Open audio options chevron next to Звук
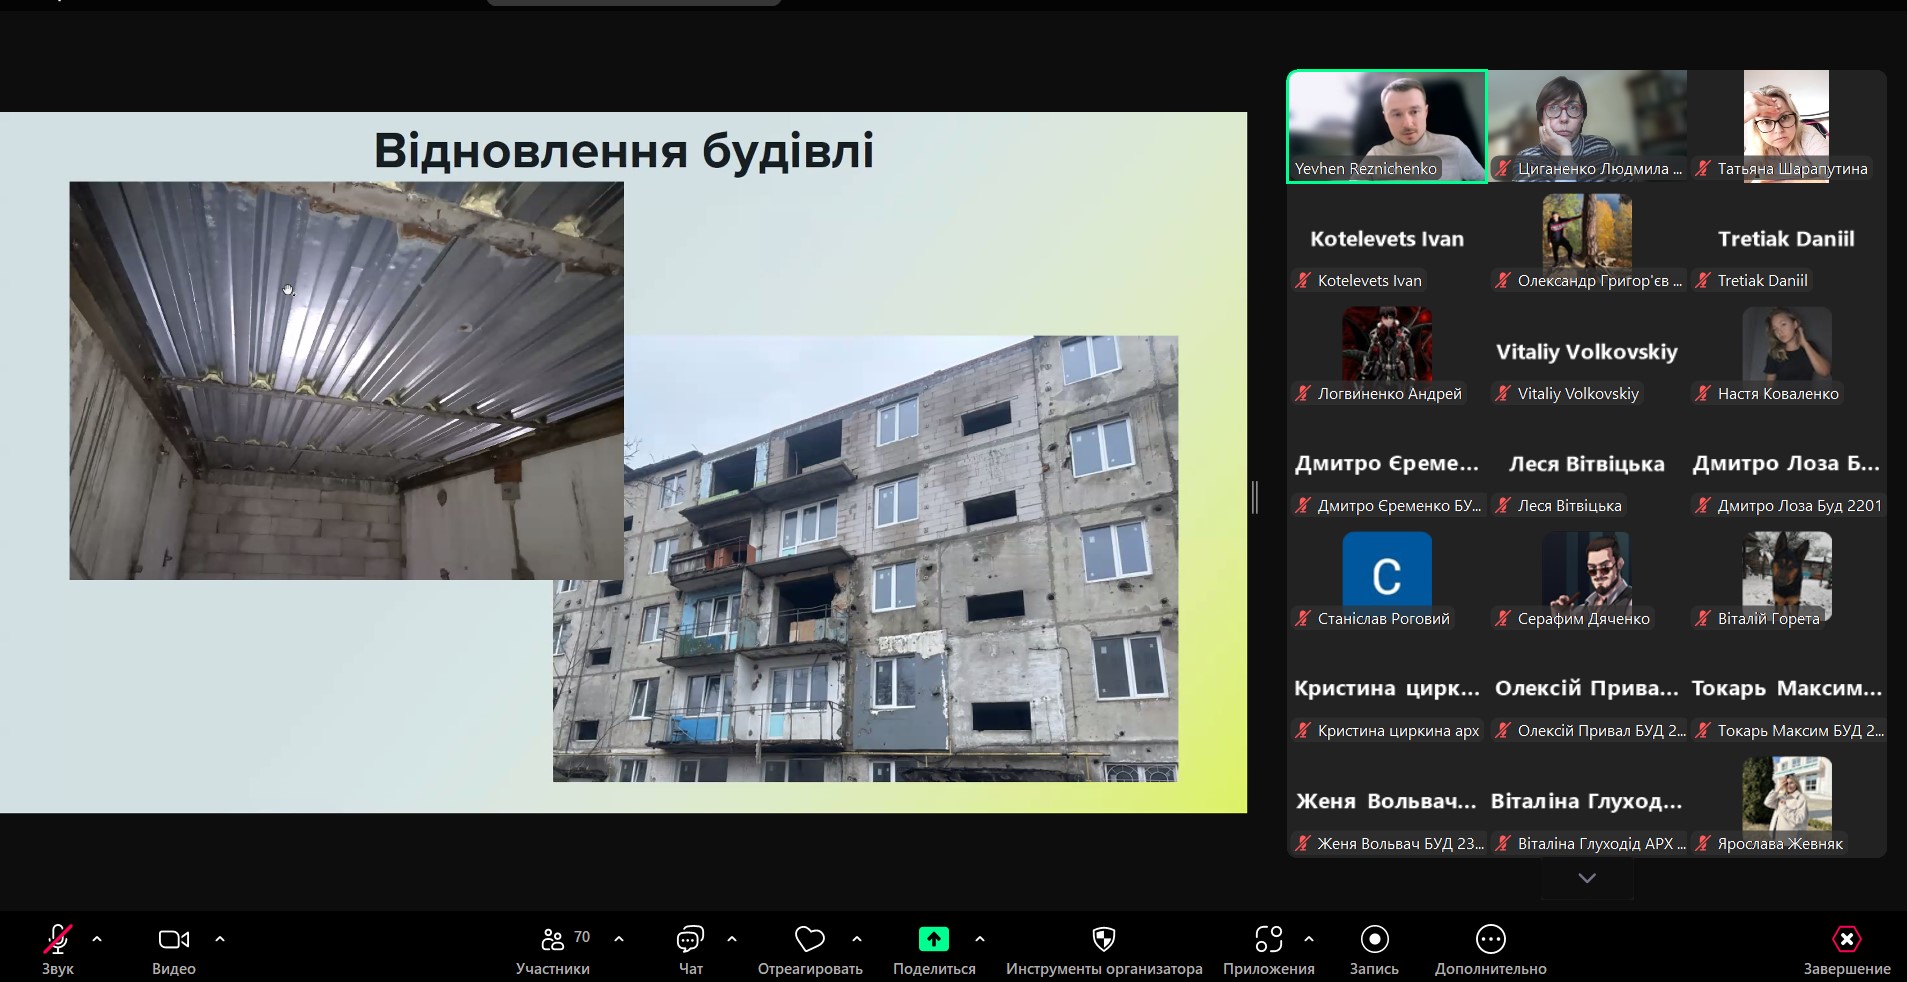 tap(97, 939)
